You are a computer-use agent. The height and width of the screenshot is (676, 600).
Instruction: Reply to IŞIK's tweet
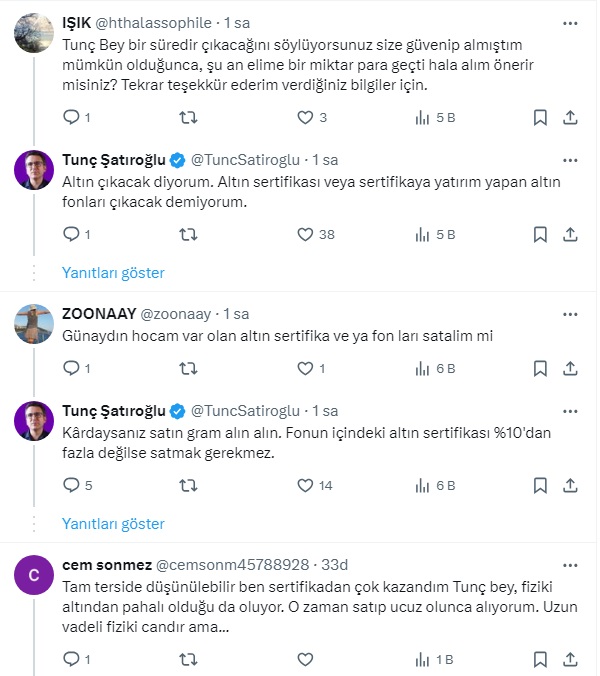(x=71, y=117)
